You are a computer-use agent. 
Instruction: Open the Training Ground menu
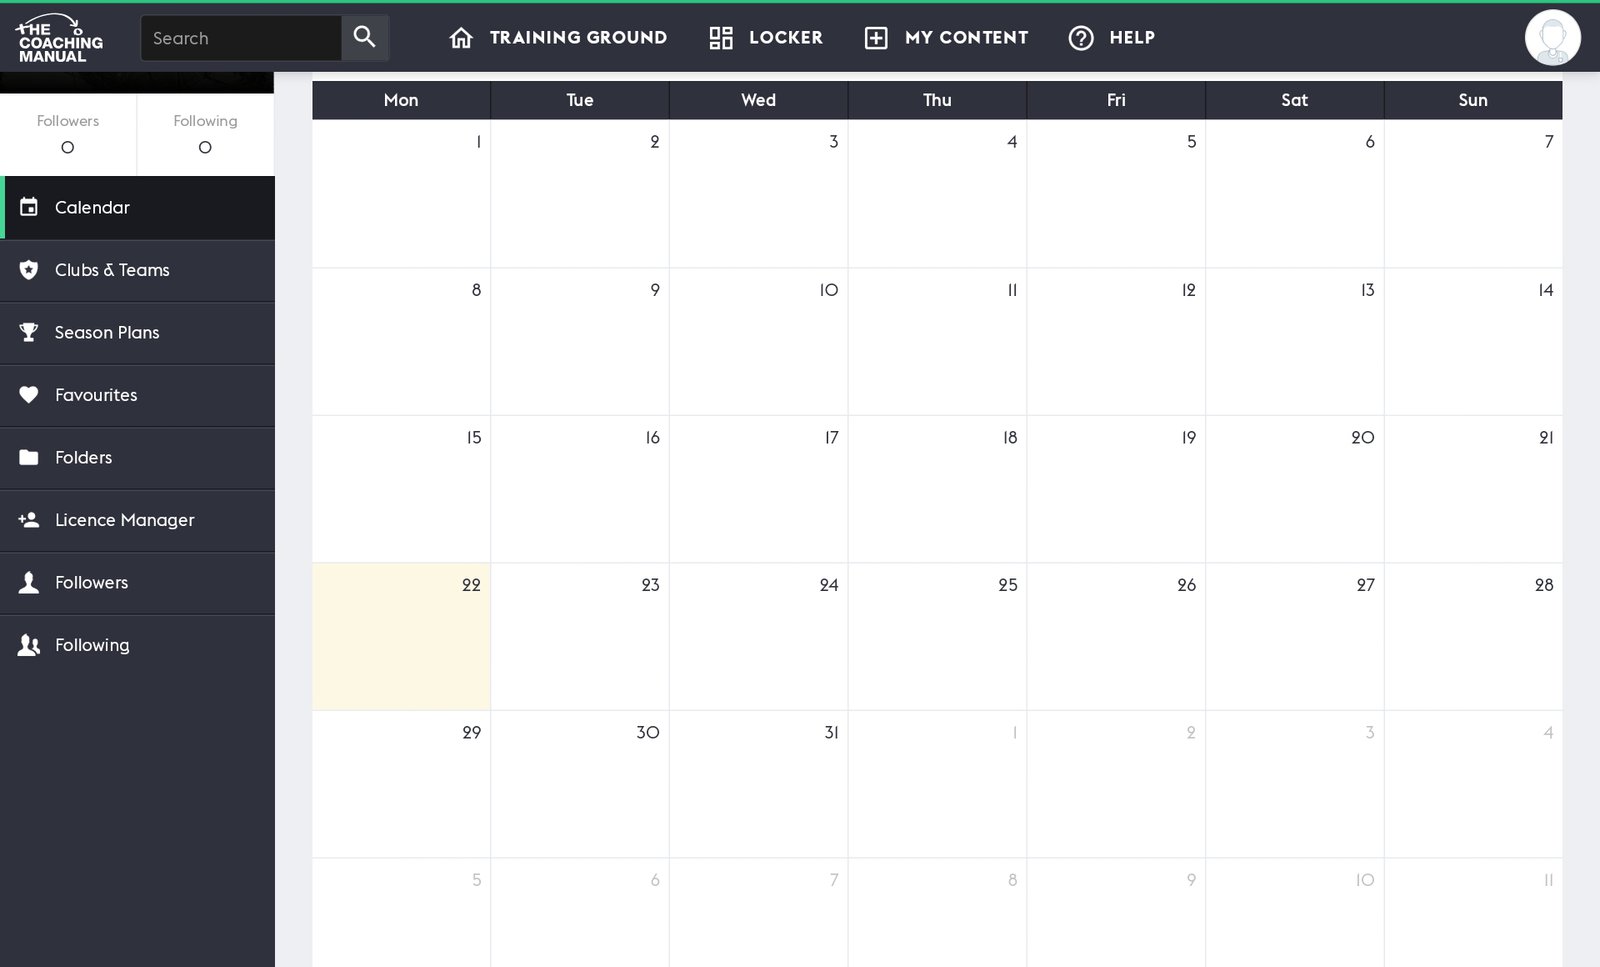pos(558,38)
